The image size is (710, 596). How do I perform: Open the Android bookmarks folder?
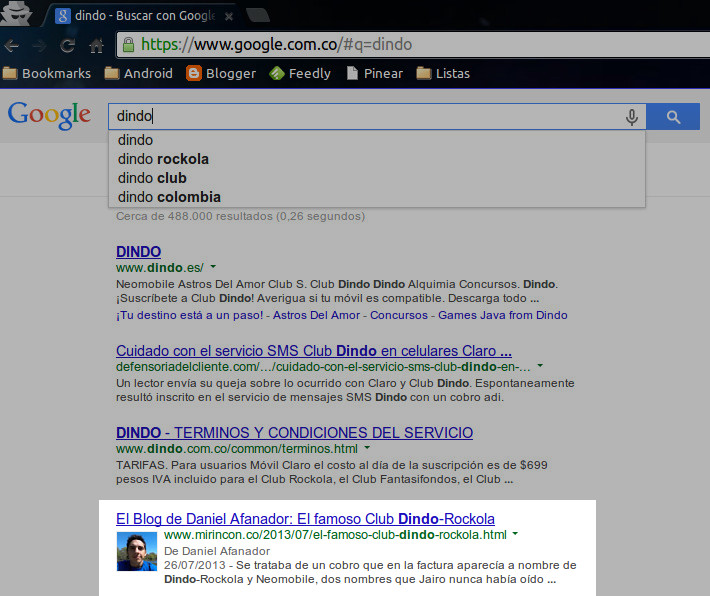click(139, 73)
